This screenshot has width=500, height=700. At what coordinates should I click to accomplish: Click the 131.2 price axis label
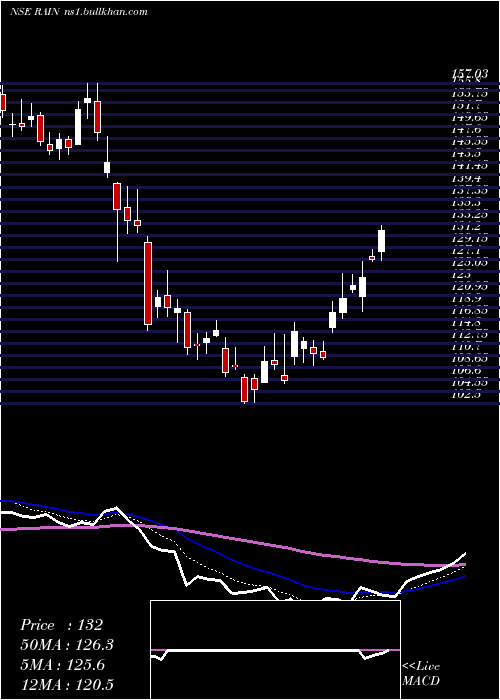(x=466, y=227)
